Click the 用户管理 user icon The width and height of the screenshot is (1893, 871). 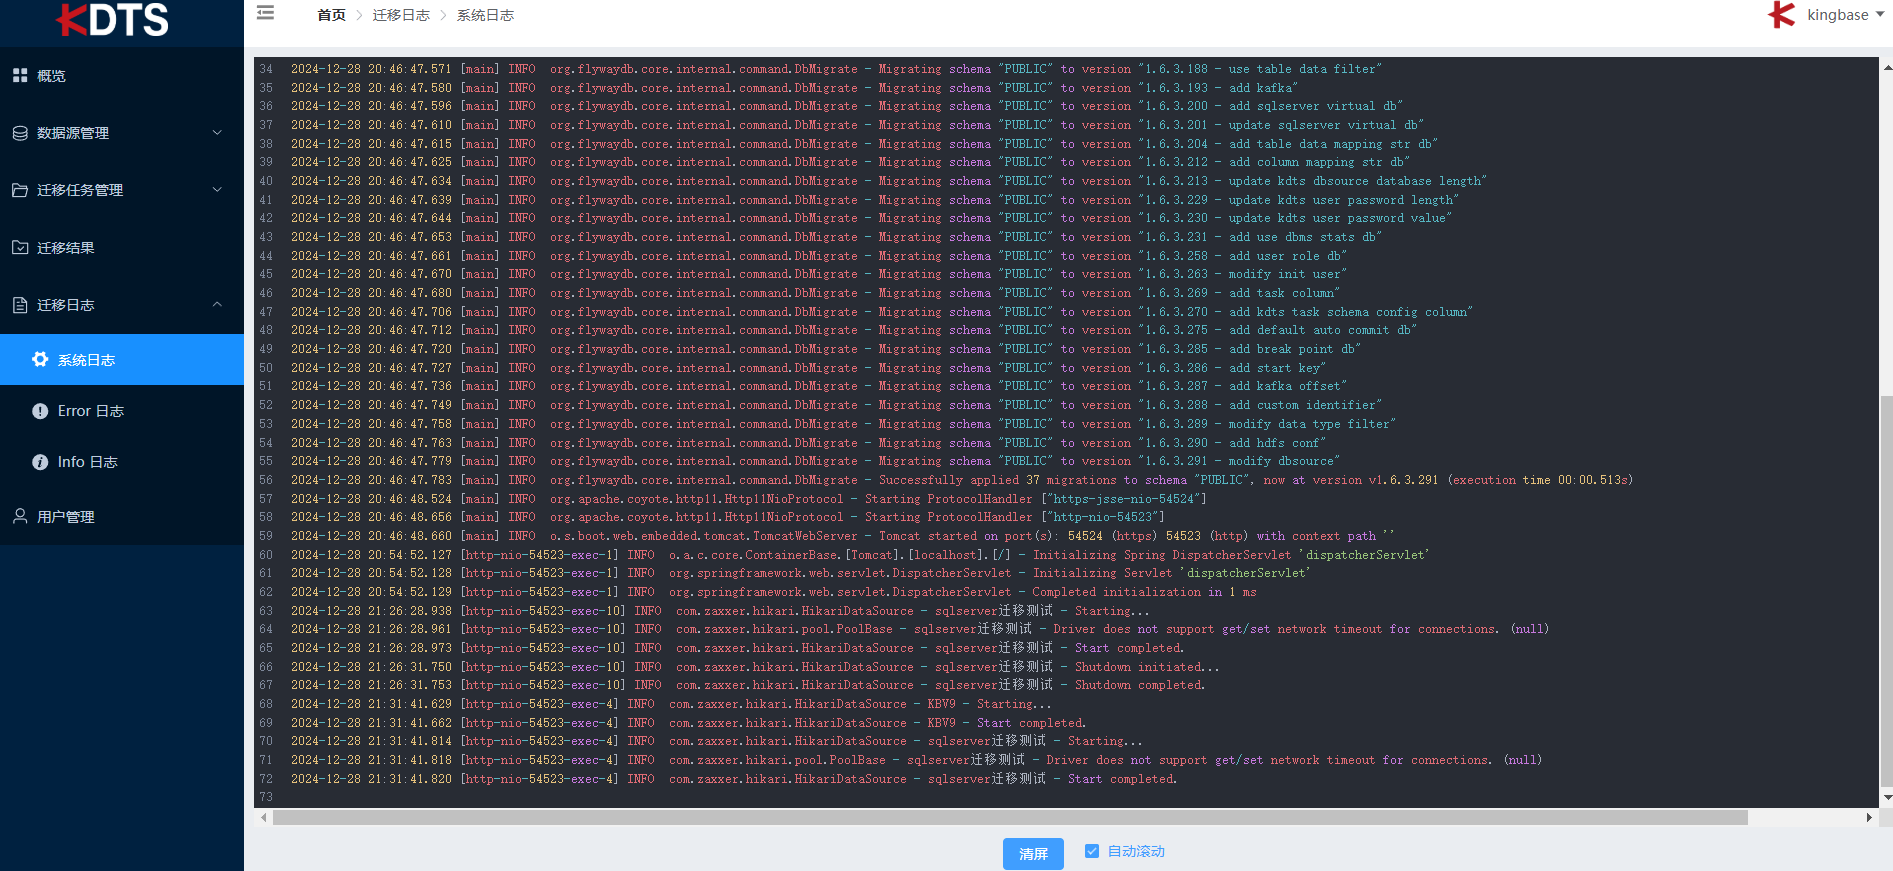click(x=20, y=517)
